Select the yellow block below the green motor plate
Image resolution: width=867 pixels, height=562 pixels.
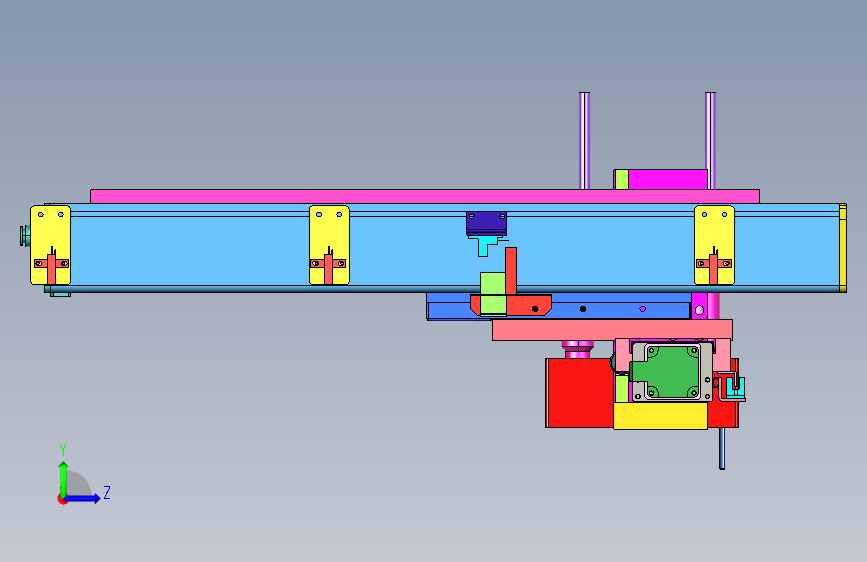coord(660,415)
